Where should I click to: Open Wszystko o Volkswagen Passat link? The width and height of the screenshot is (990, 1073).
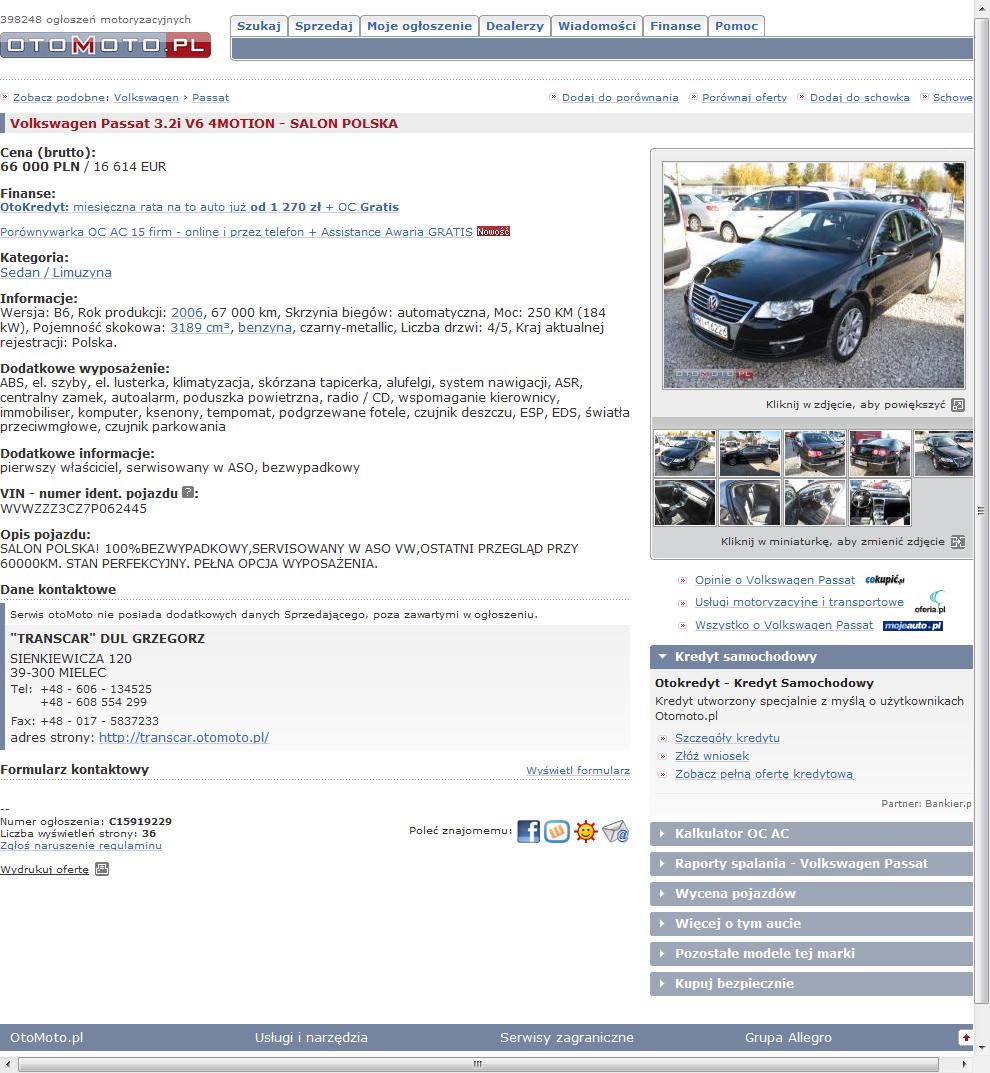click(x=783, y=625)
